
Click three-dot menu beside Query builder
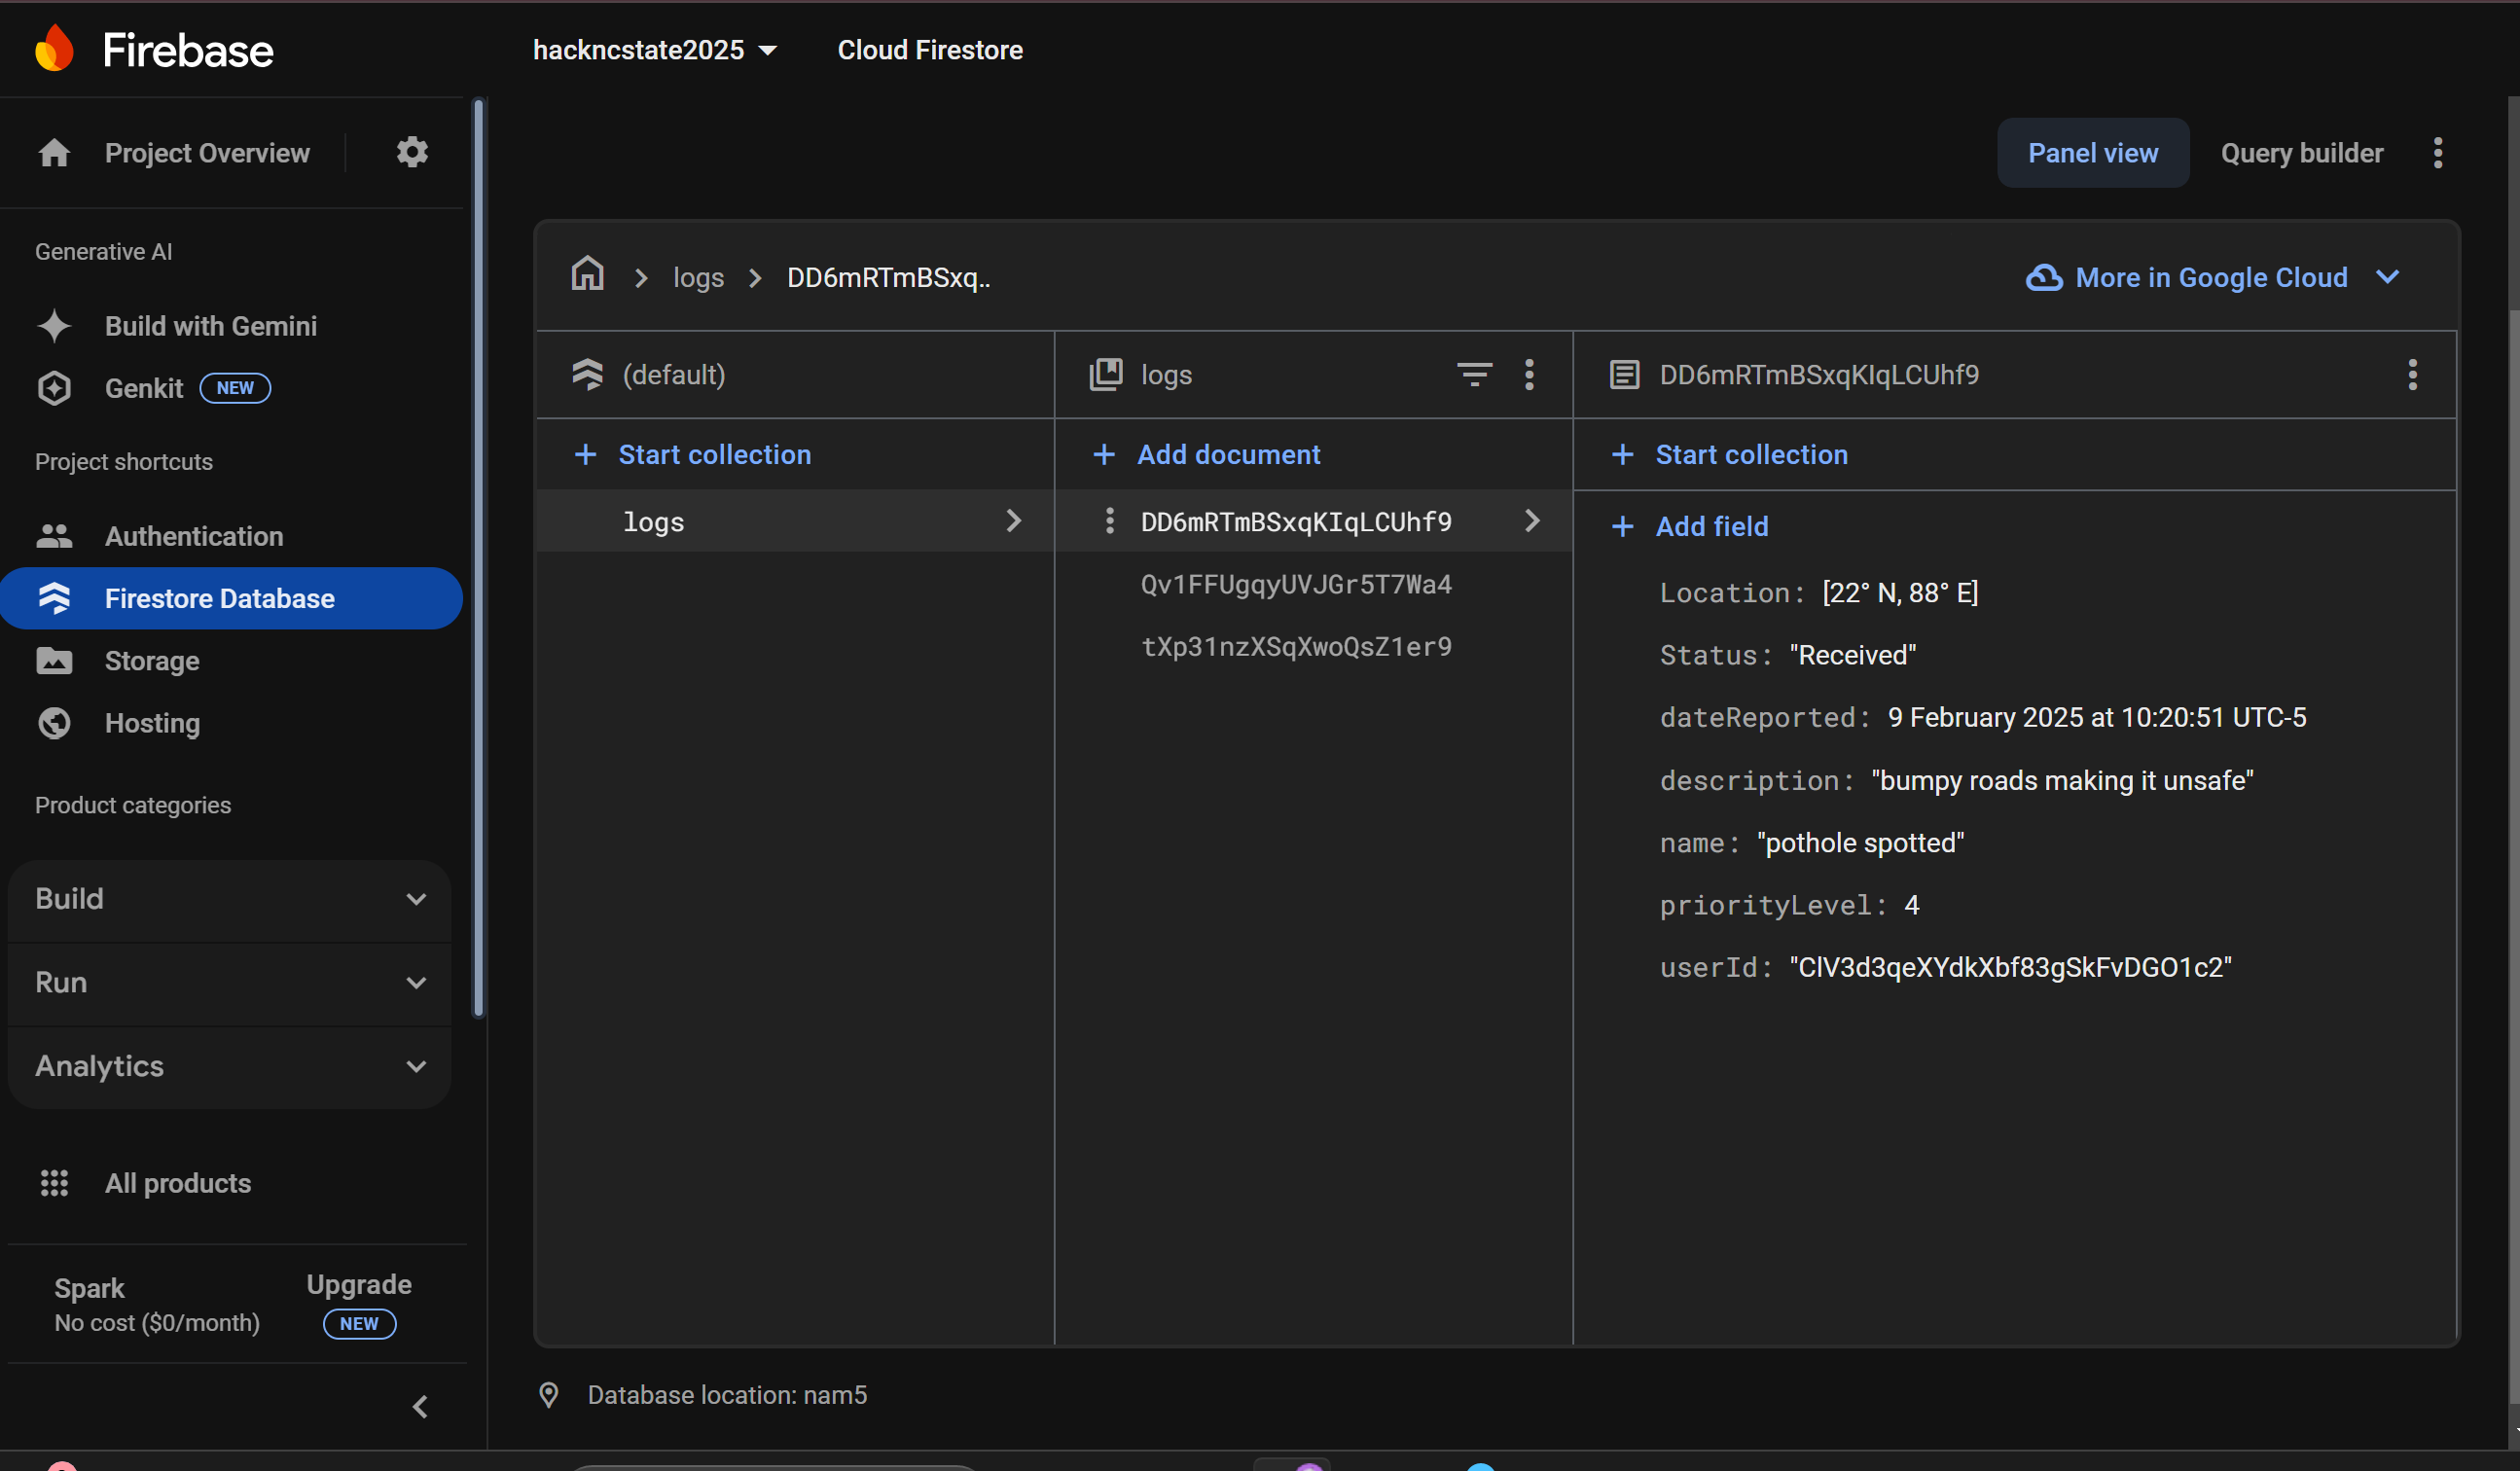(x=2438, y=152)
